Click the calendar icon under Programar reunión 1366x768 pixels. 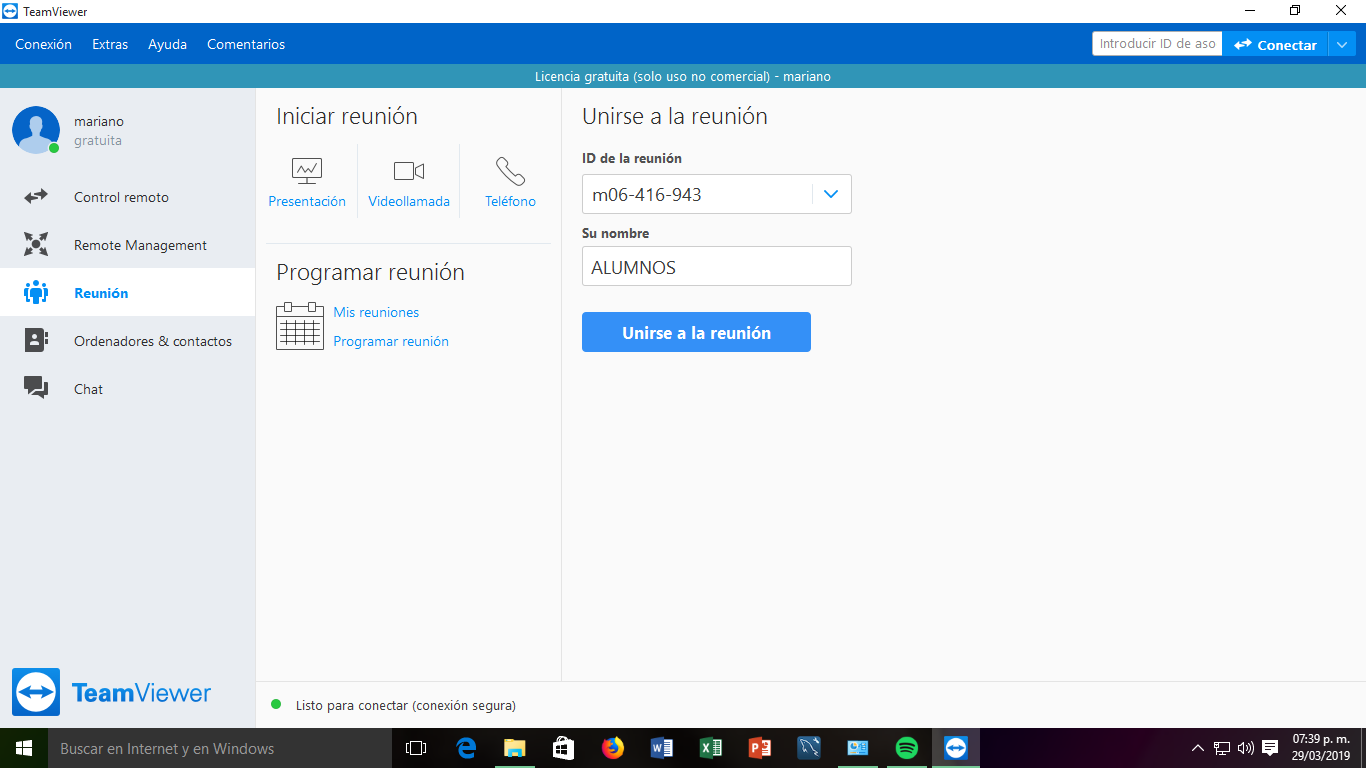coord(300,326)
